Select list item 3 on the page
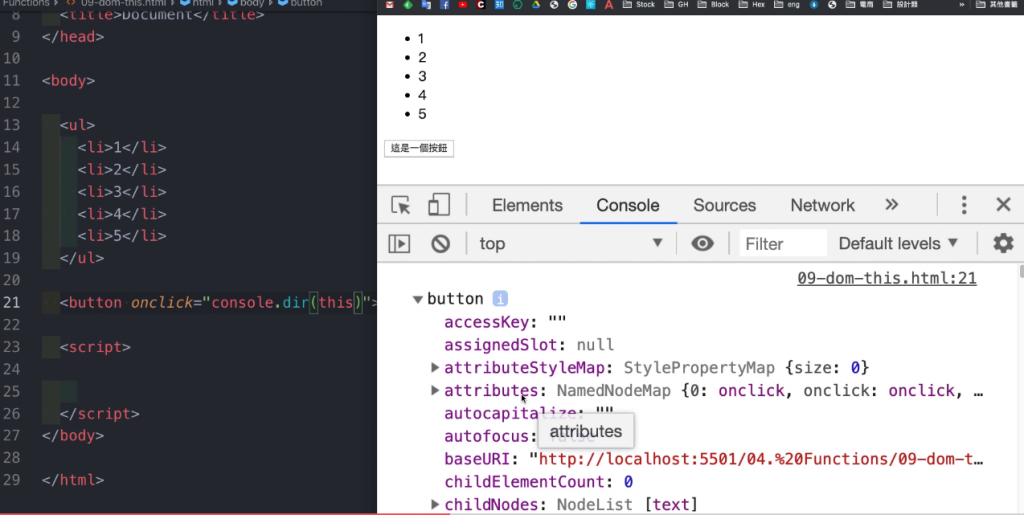The image size is (1024, 515). pyautogui.click(x=422, y=76)
